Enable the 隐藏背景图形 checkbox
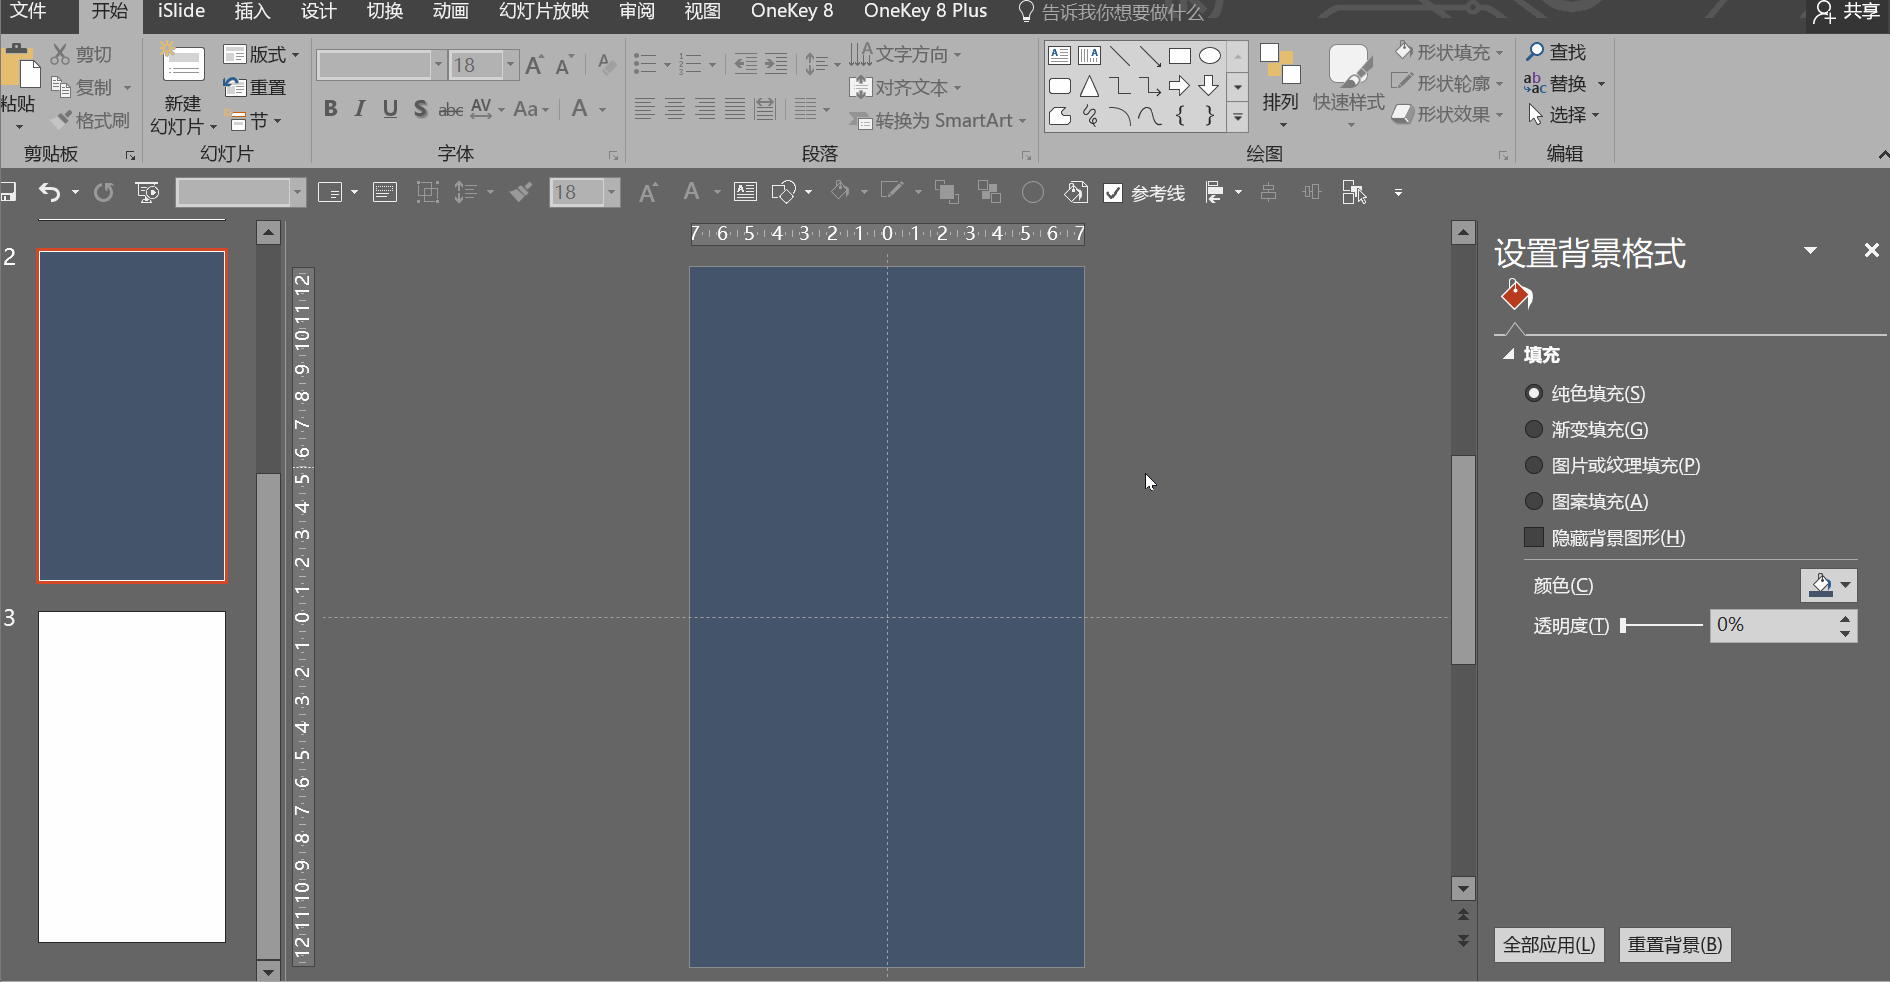Screen dimensions: 1890x982 [x=1534, y=537]
